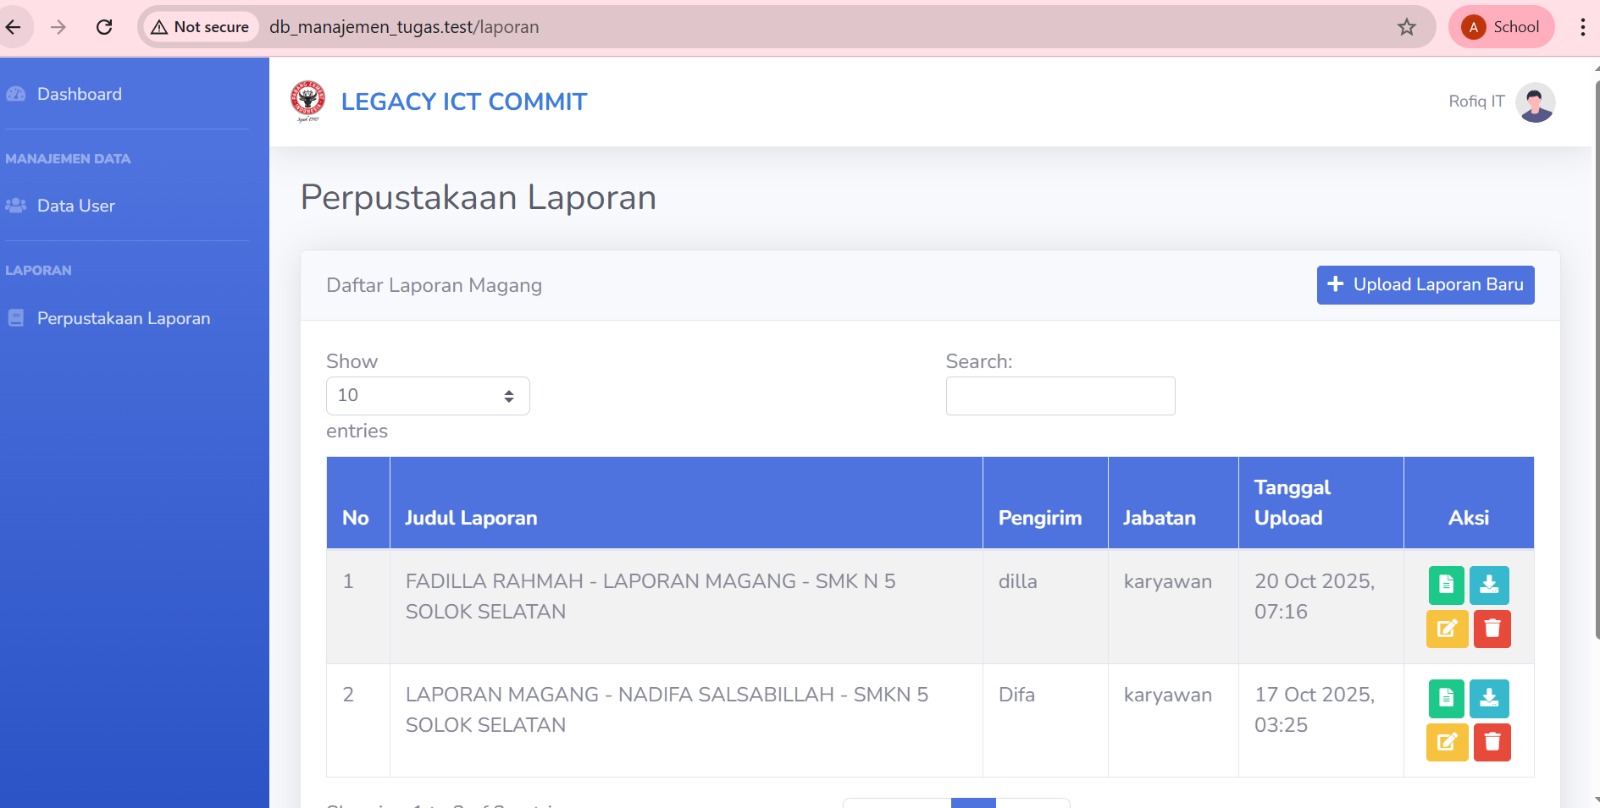The image size is (1600, 808).
Task: Select Perpustakaan Laporan in the sidebar
Action: 123,318
